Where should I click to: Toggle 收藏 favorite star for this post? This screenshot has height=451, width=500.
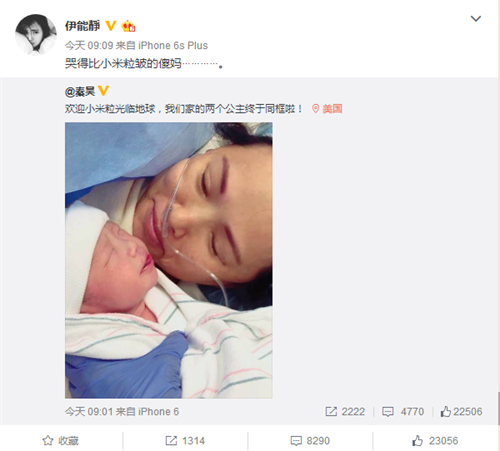60,441
